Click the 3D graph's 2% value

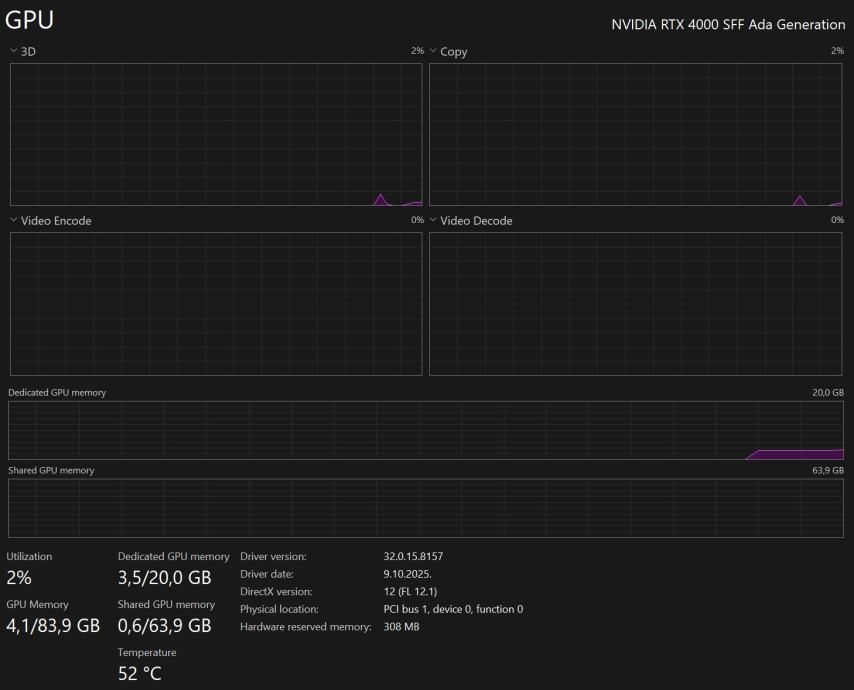click(417, 51)
